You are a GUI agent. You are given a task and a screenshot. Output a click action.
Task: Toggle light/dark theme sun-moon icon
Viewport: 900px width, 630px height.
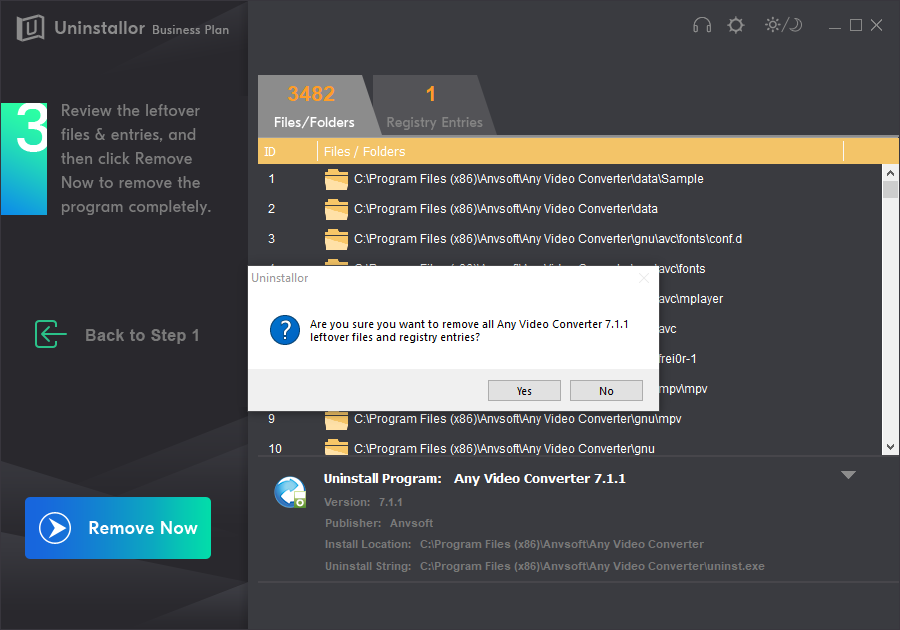coord(783,25)
